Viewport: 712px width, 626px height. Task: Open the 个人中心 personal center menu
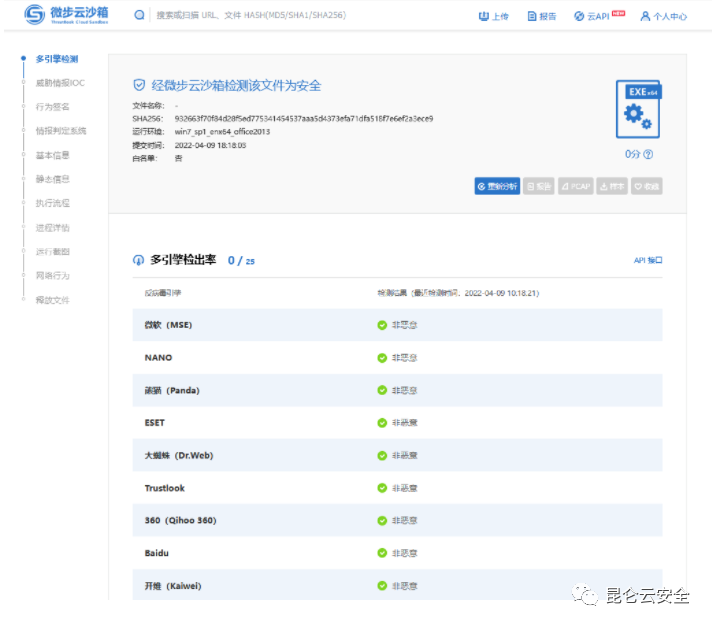(663, 16)
